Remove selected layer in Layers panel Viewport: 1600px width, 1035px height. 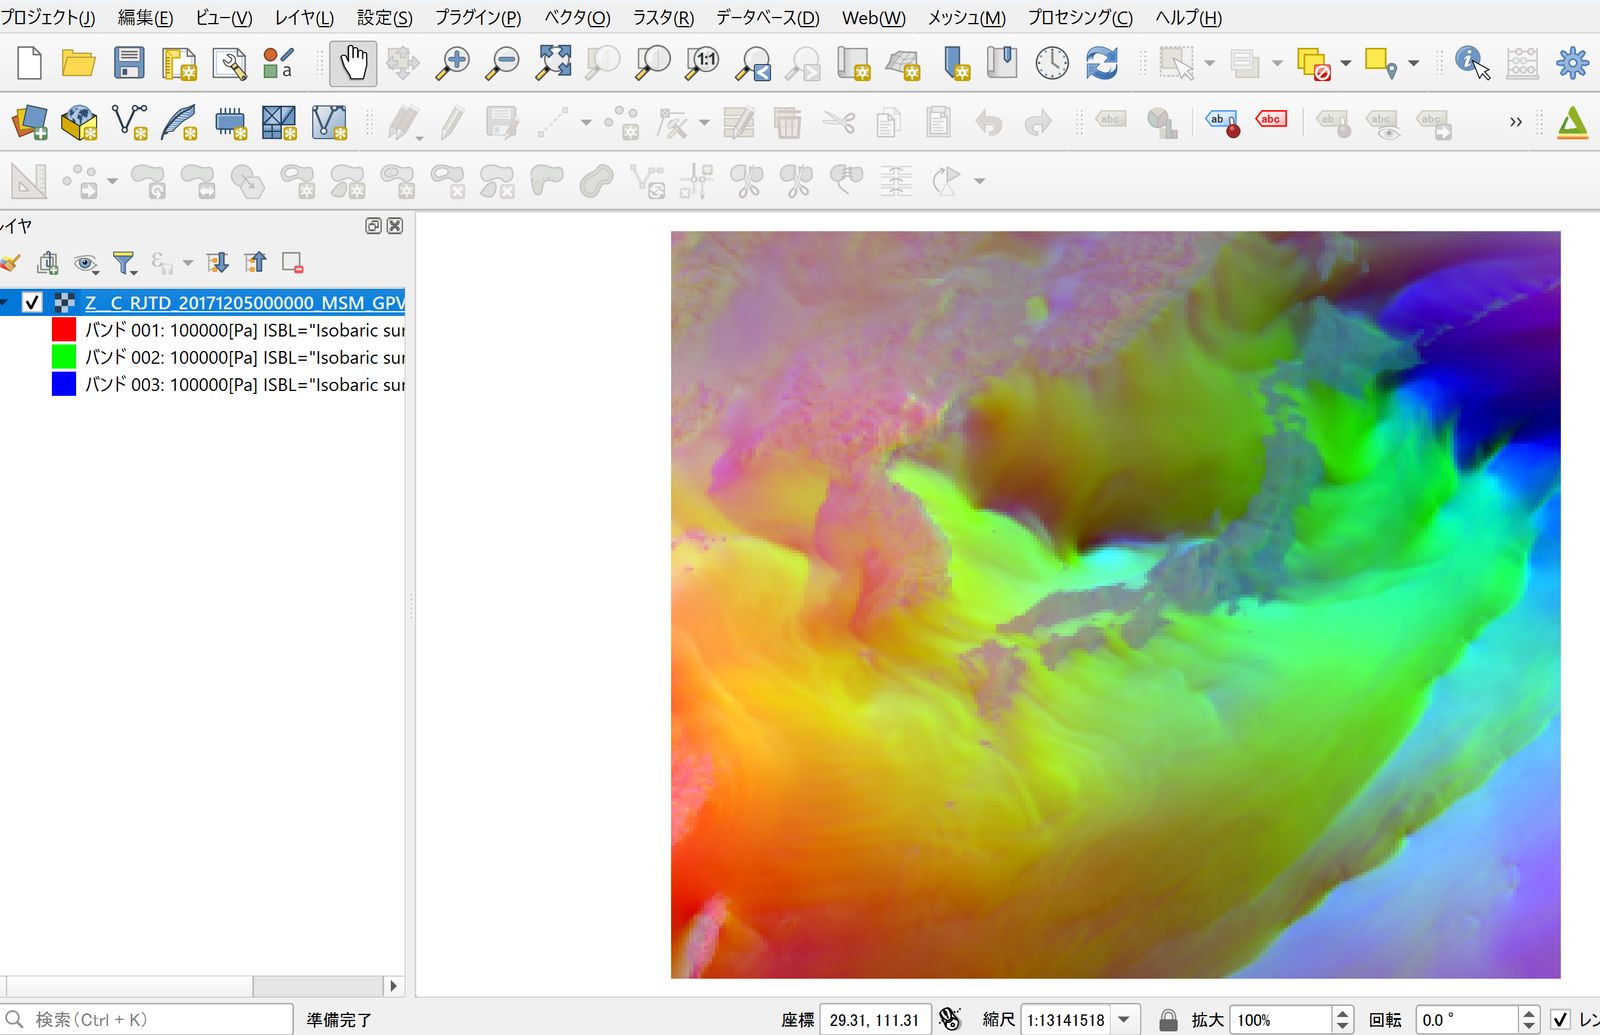click(x=292, y=263)
